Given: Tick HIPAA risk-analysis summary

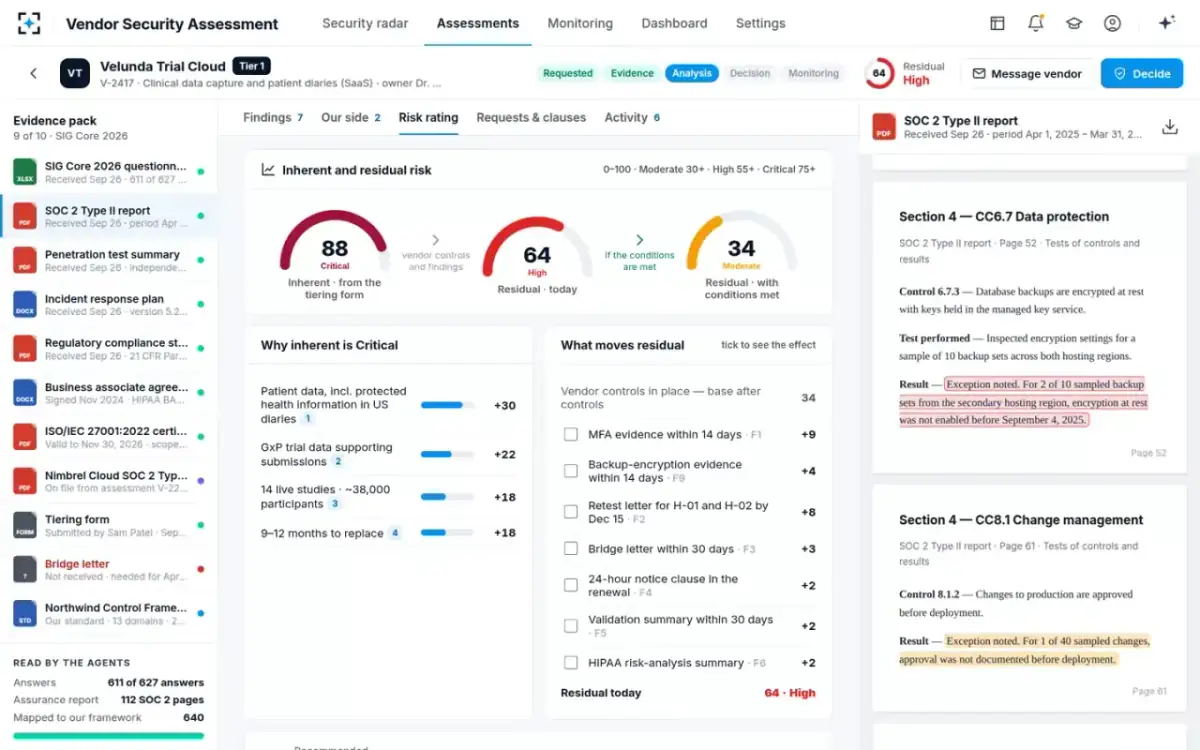Looking at the screenshot, I should pos(571,662).
